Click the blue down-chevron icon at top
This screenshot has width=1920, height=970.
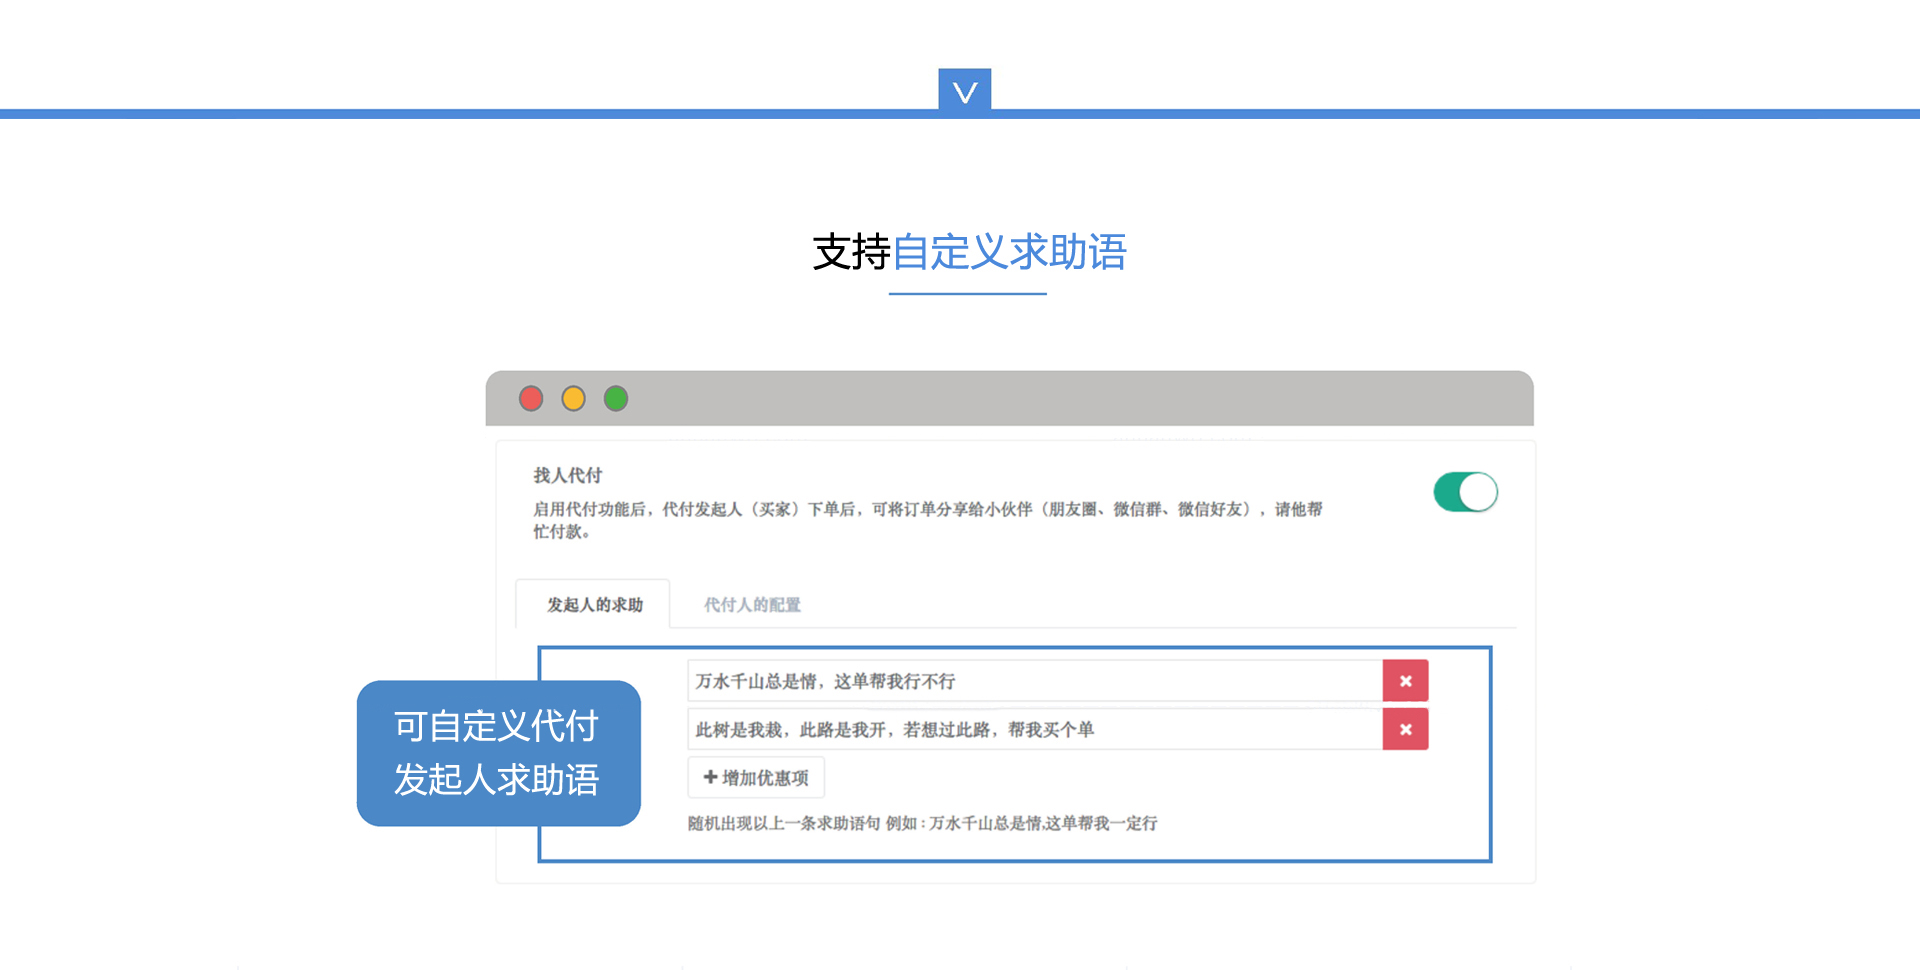pyautogui.click(x=964, y=90)
